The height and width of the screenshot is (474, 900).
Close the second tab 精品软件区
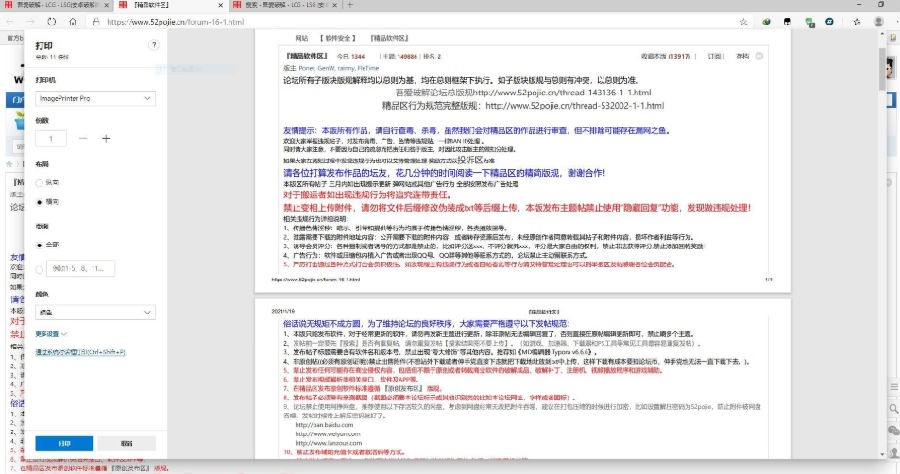click(221, 5)
